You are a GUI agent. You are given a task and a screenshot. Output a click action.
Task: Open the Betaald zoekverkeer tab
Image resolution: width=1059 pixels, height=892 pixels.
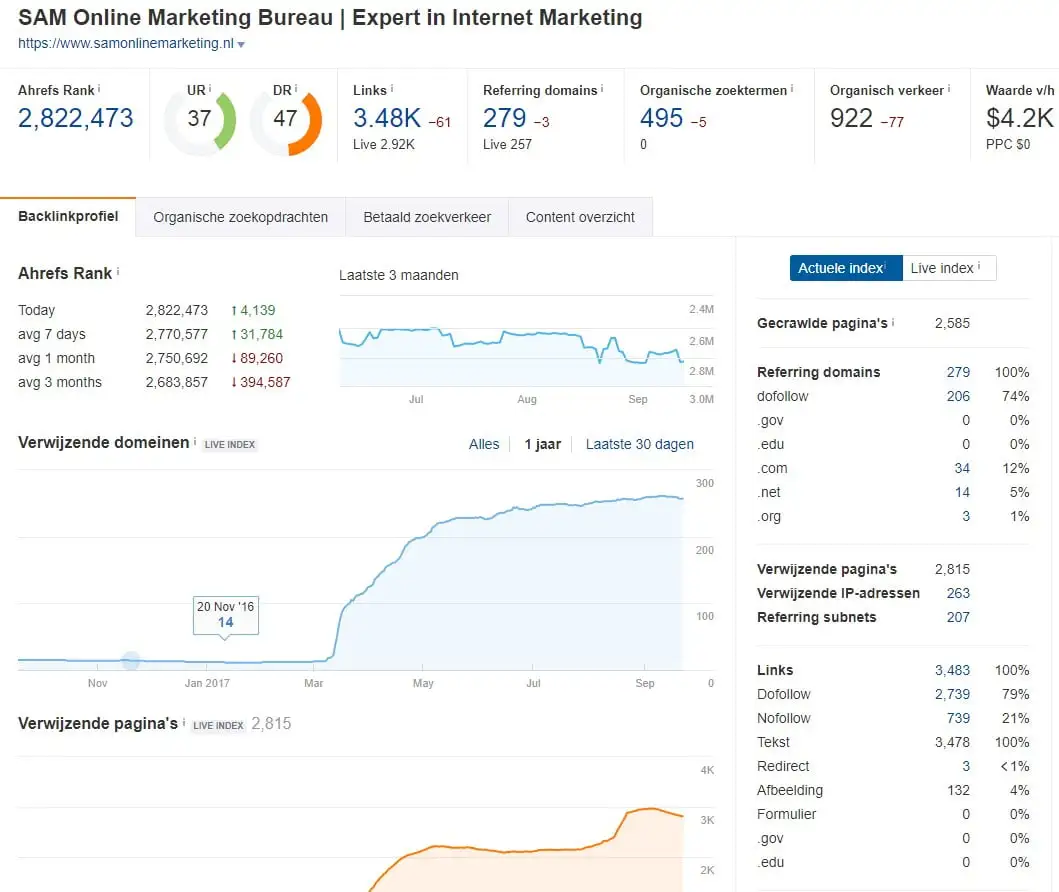pyautogui.click(x=427, y=217)
